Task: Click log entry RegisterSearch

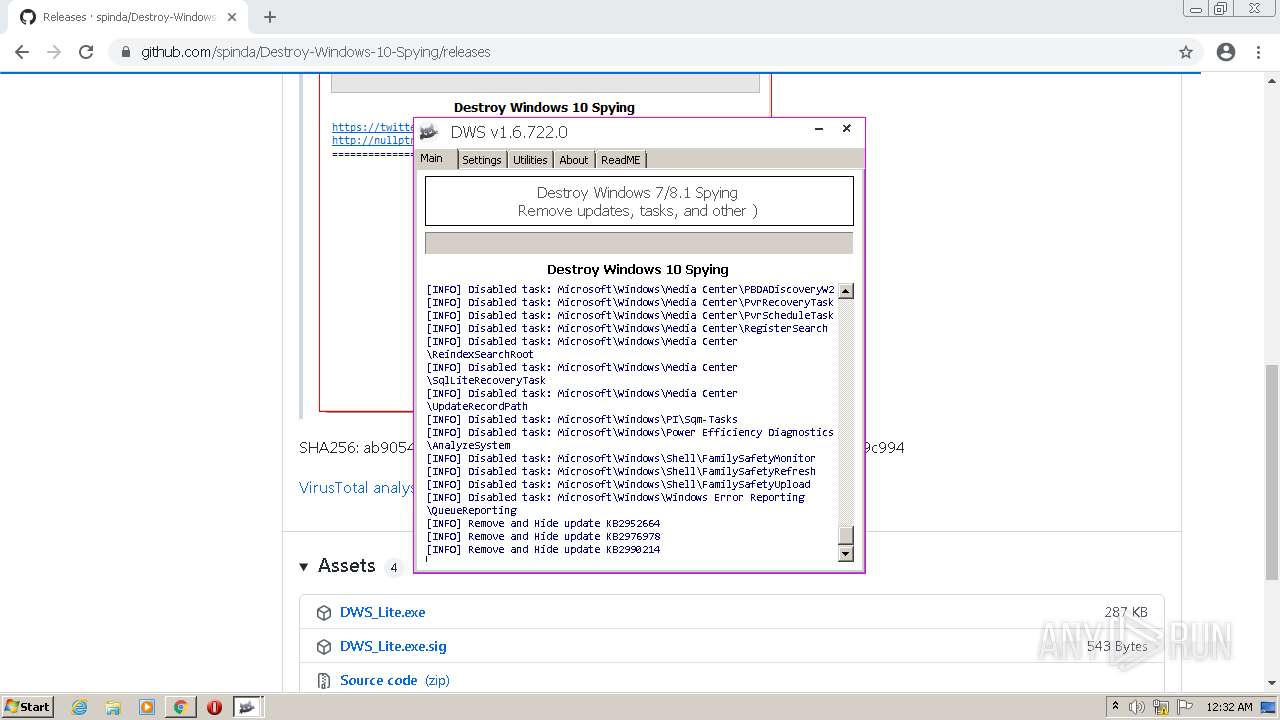Action: click(x=627, y=328)
